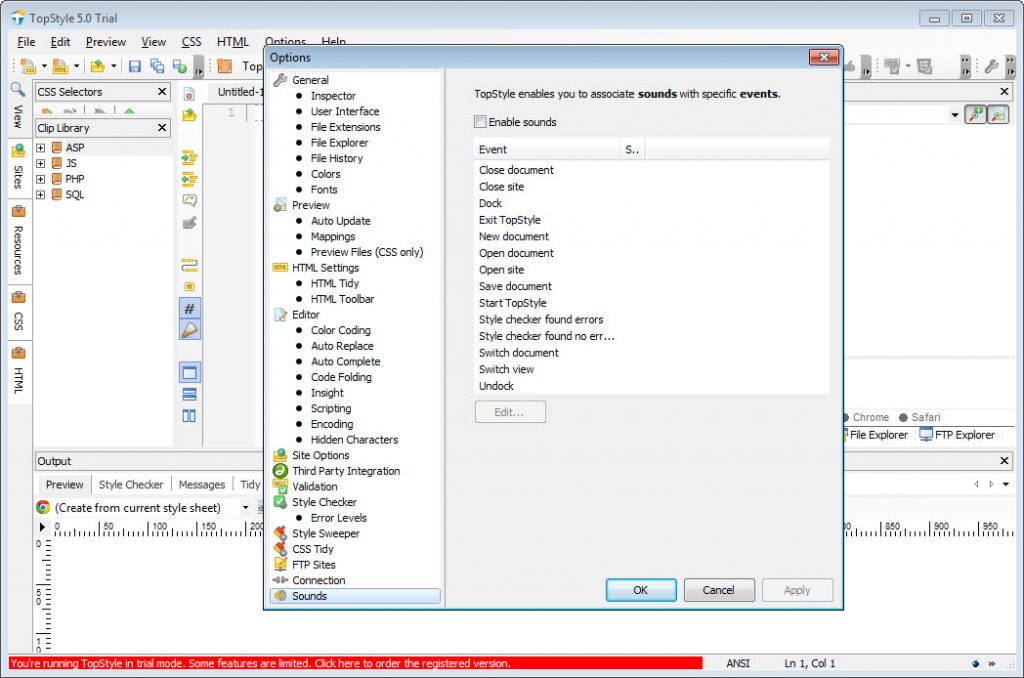Image resolution: width=1024 pixels, height=678 pixels.
Task: Select HTML Tidy under HTML Settings
Action: pos(334,283)
